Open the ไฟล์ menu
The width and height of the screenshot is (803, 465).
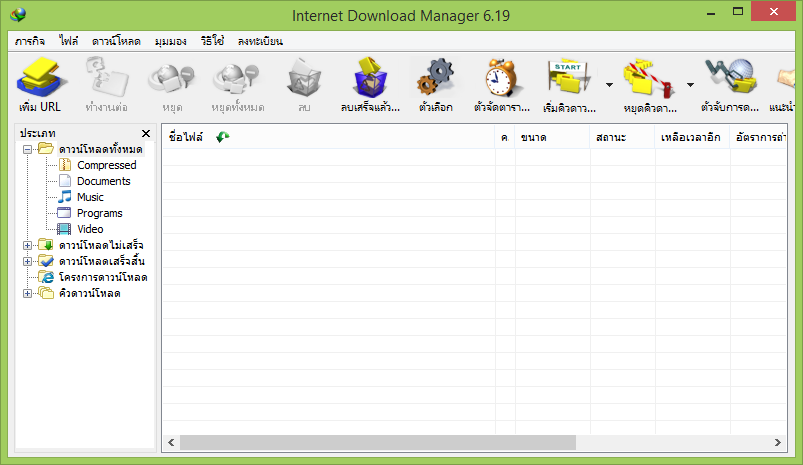[x=68, y=41]
